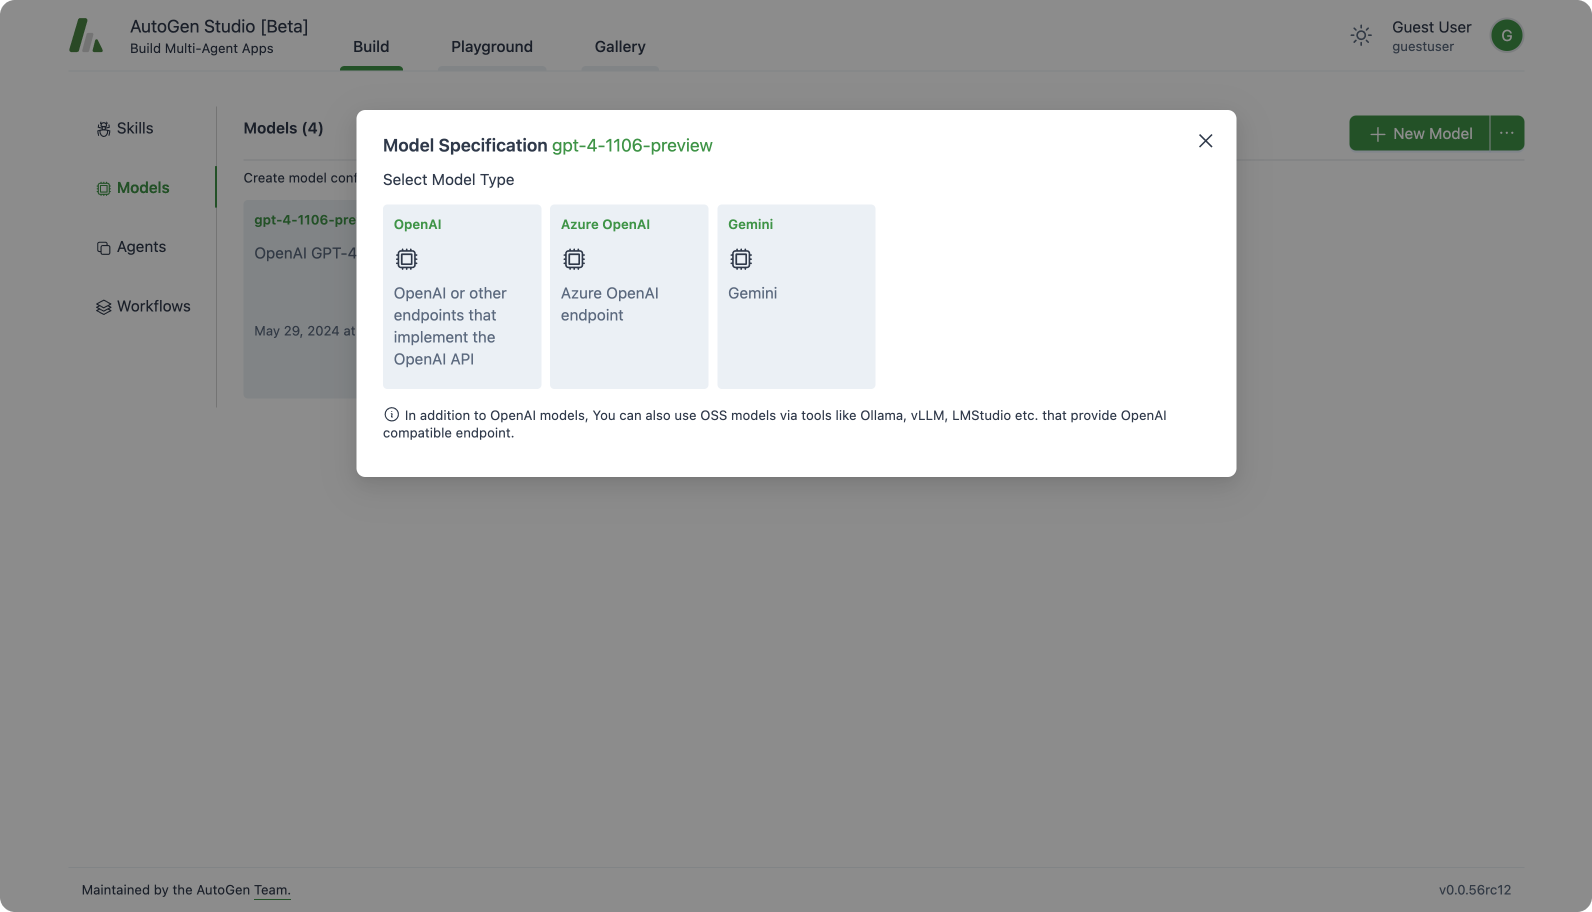Image resolution: width=1592 pixels, height=912 pixels.
Task: Select the OpenAI model type title
Action: [418, 224]
